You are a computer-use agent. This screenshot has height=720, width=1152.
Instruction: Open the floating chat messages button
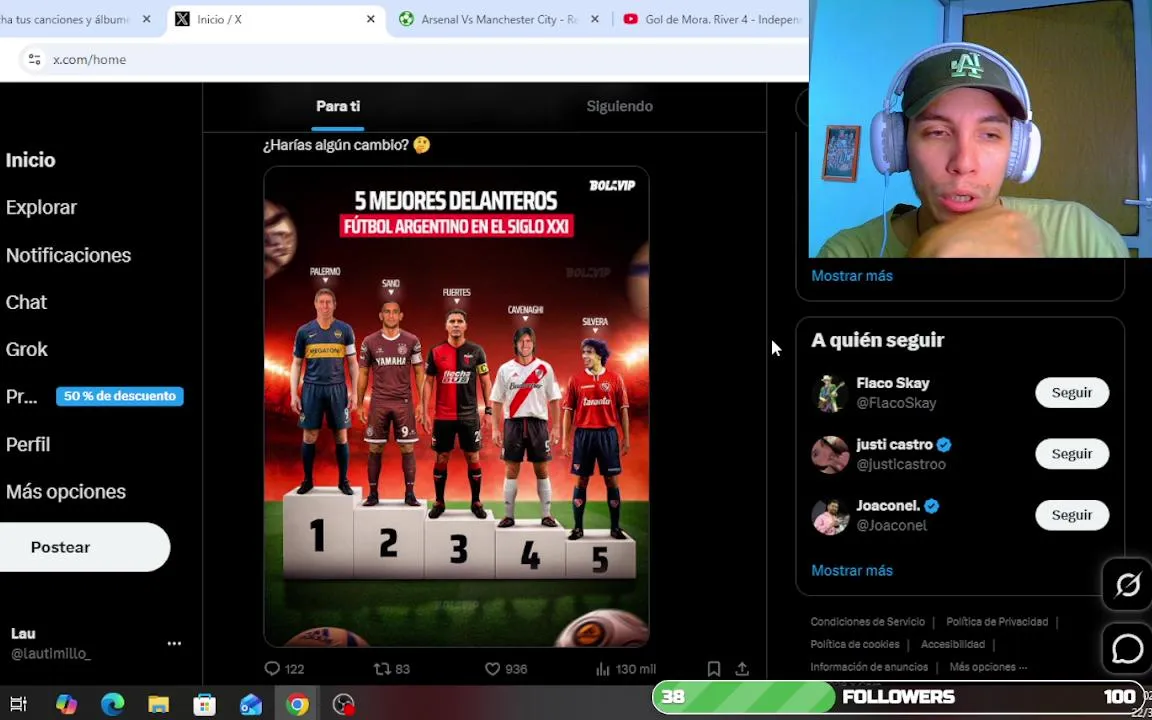1127,649
